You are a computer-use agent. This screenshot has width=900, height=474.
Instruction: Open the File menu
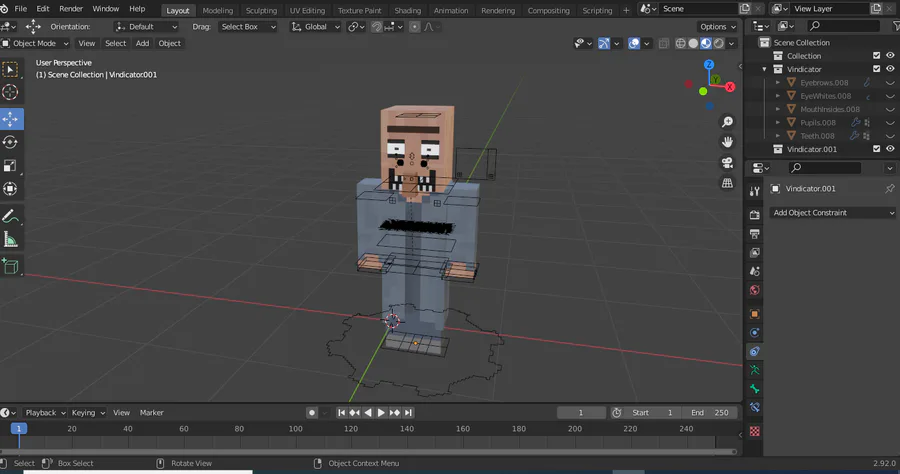coord(21,9)
